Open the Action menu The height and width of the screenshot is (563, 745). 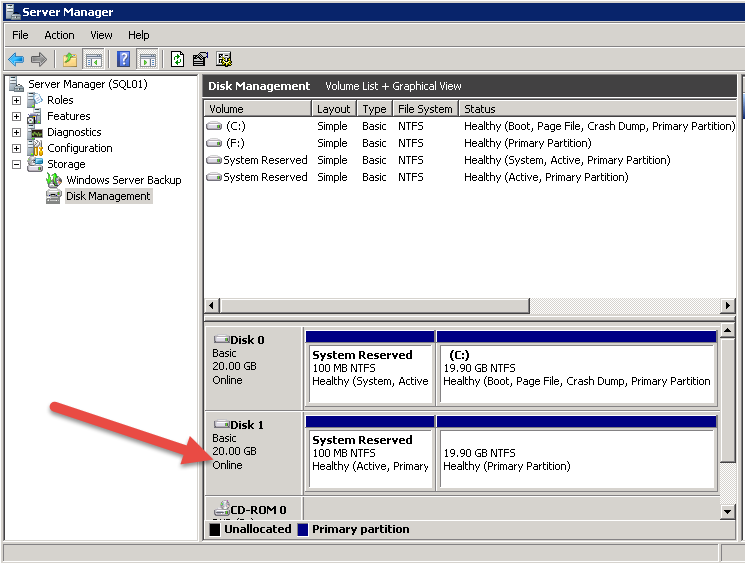coord(59,35)
